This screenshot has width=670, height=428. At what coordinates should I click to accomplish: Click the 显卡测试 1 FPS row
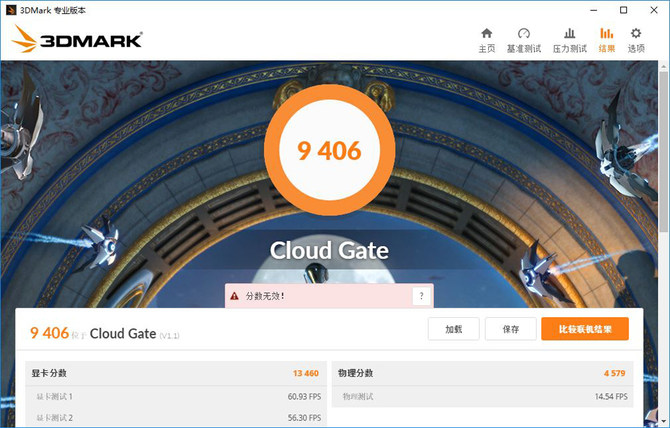click(x=176, y=396)
